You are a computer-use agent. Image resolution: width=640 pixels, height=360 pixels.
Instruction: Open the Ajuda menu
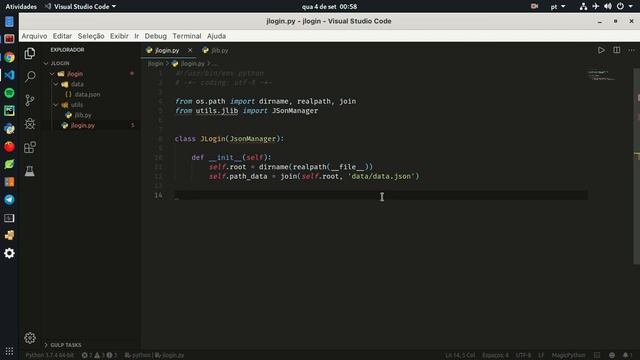[216, 36]
